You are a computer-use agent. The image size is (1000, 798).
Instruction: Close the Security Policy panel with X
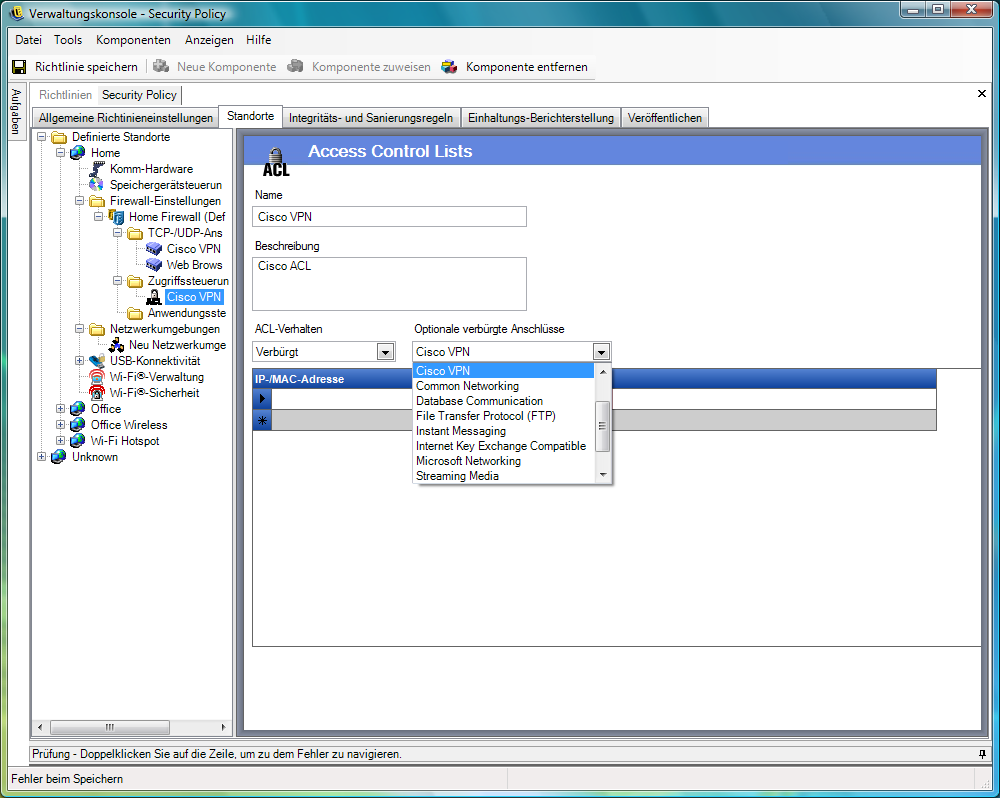(x=982, y=94)
